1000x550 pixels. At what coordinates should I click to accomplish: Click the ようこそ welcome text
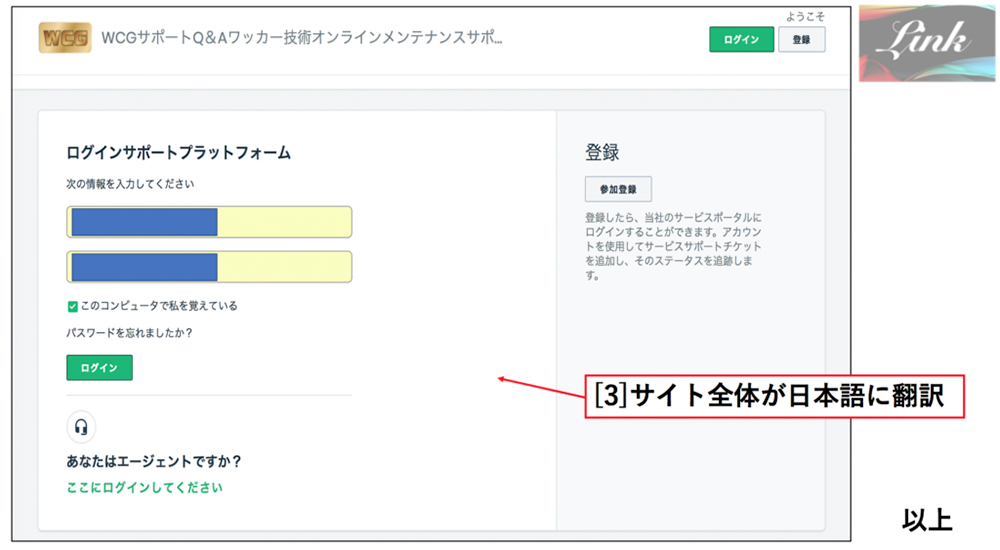click(x=805, y=17)
